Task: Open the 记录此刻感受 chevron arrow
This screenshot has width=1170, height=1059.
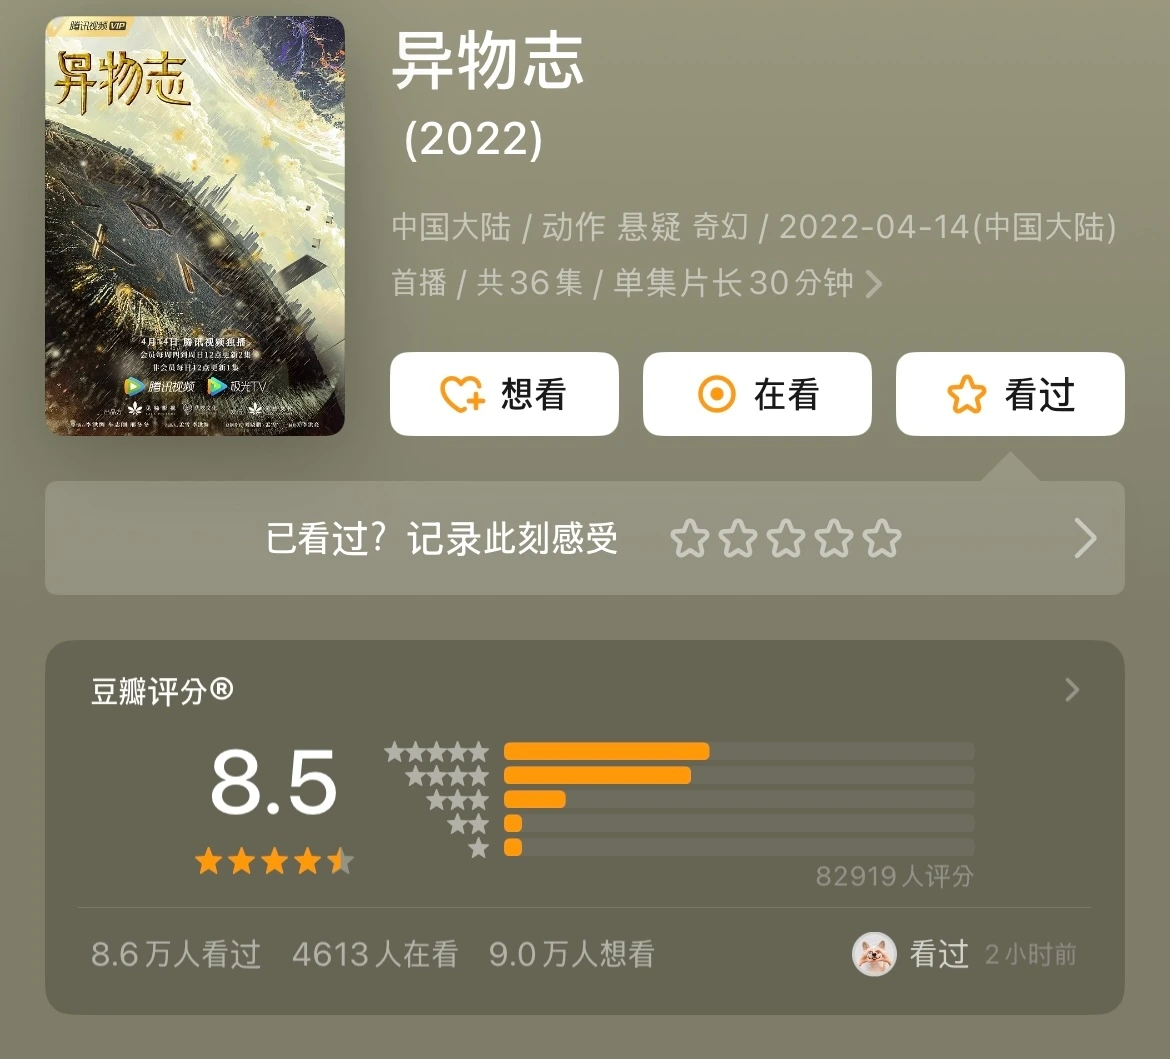Action: 1086,538
